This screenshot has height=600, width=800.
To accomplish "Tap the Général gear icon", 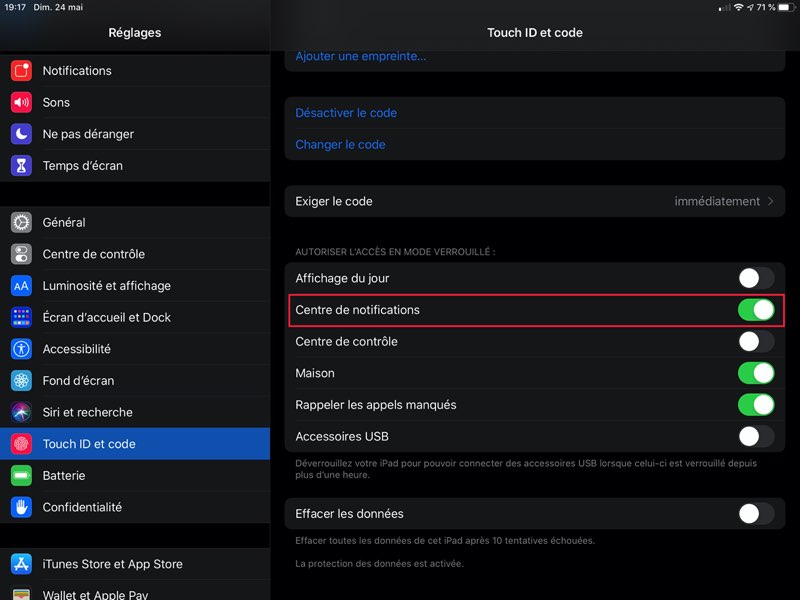I will 21,222.
